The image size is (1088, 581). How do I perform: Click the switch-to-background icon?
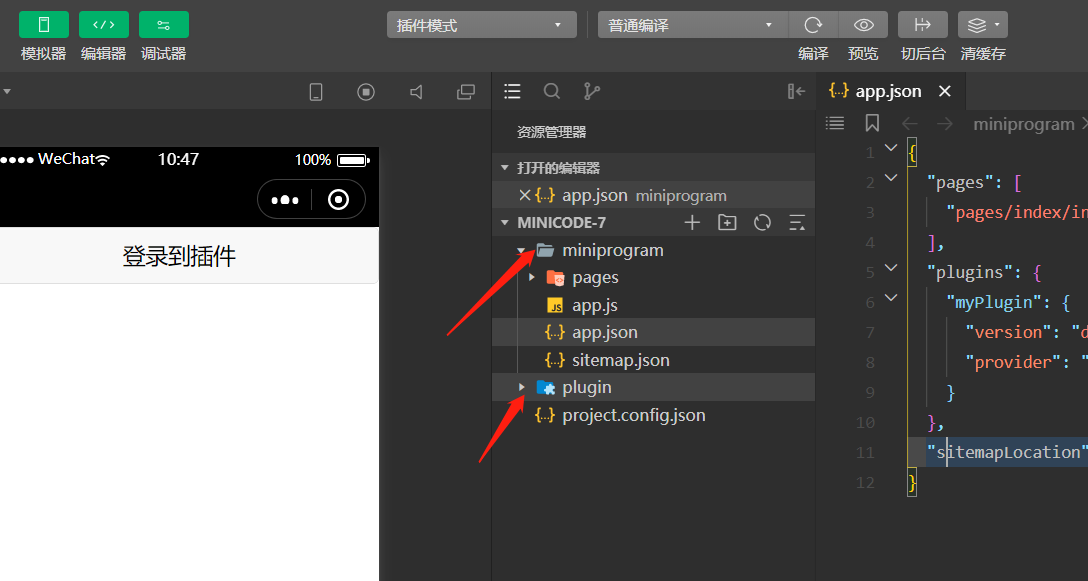click(x=923, y=25)
